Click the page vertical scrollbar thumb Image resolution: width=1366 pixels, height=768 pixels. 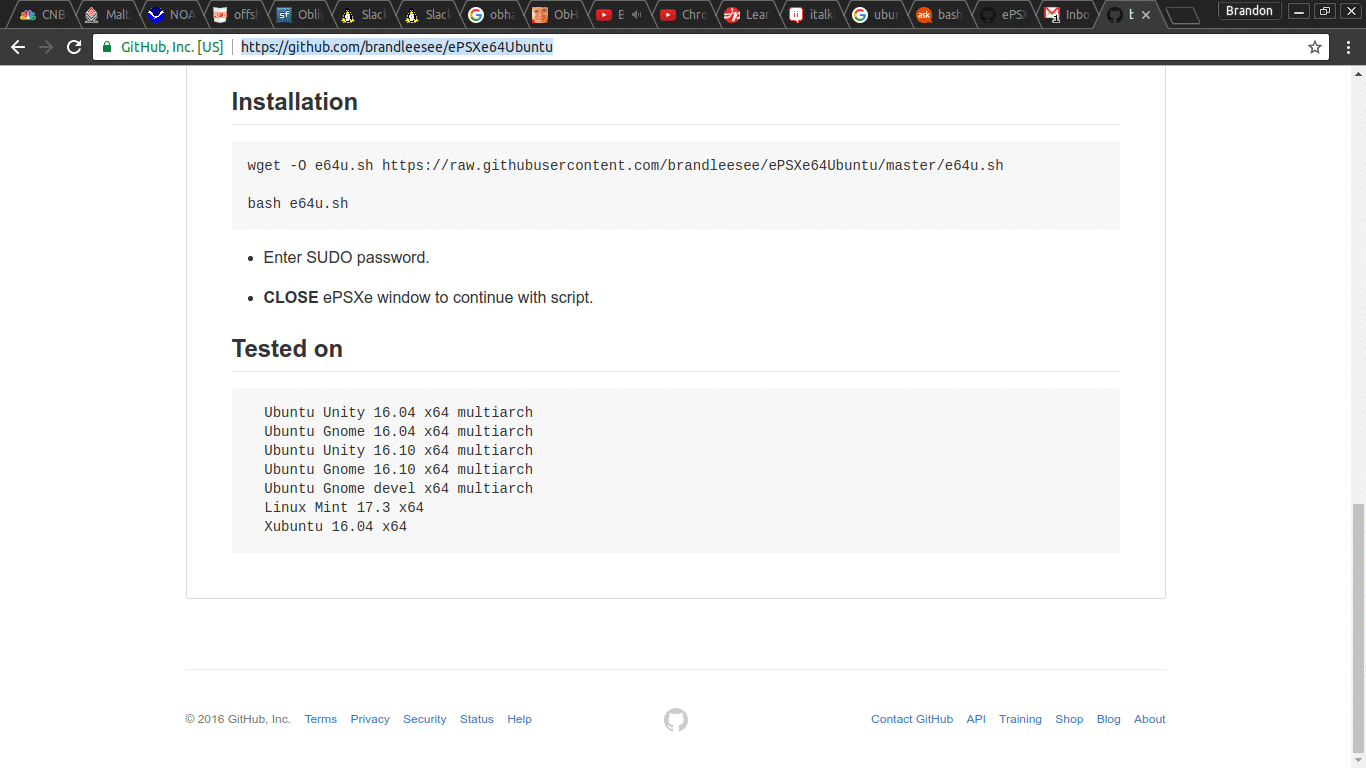point(1358,626)
